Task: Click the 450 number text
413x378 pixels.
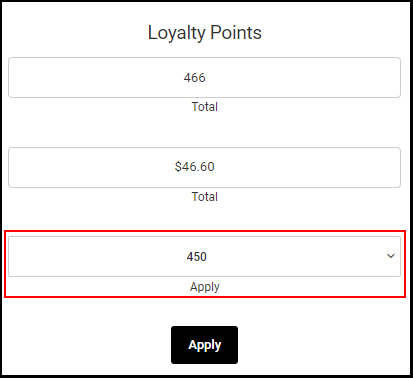Action: coord(197,257)
